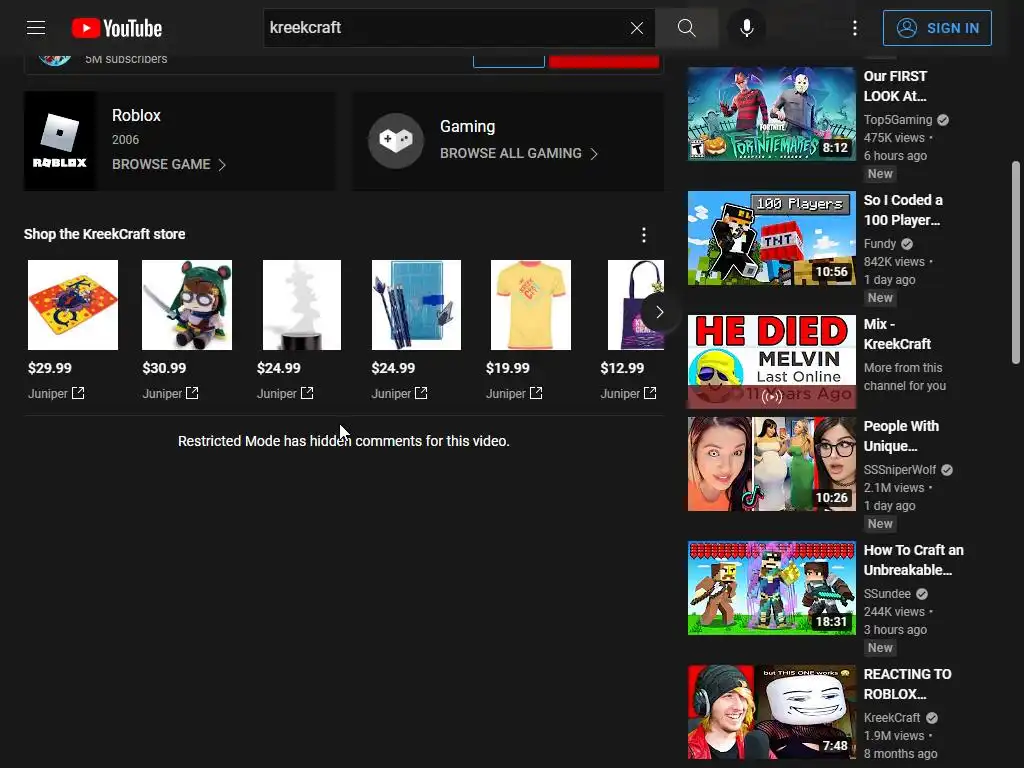Click the Roblox game title text

(136, 116)
